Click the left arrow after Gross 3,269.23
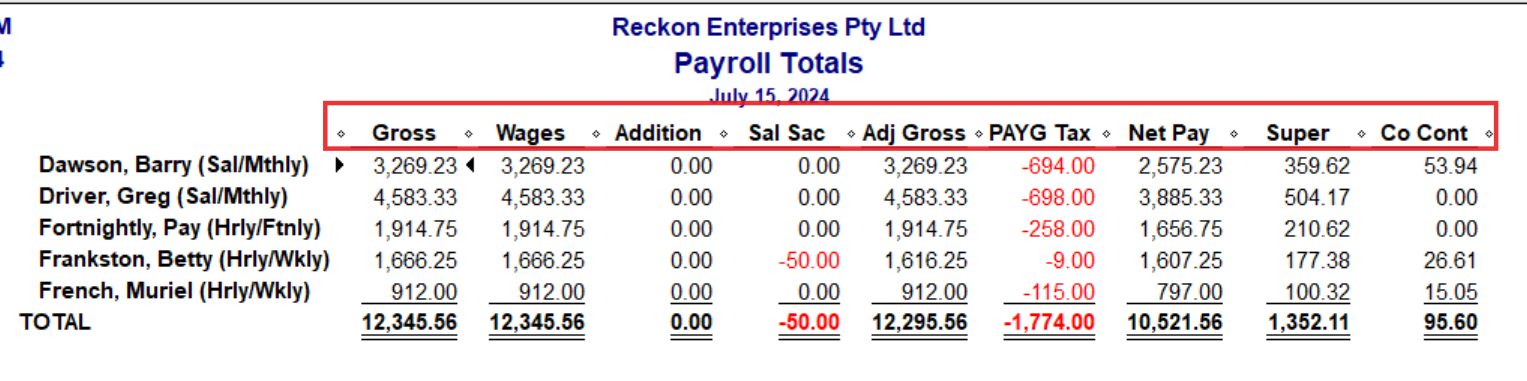This screenshot has height=381, width=1527. [x=469, y=165]
